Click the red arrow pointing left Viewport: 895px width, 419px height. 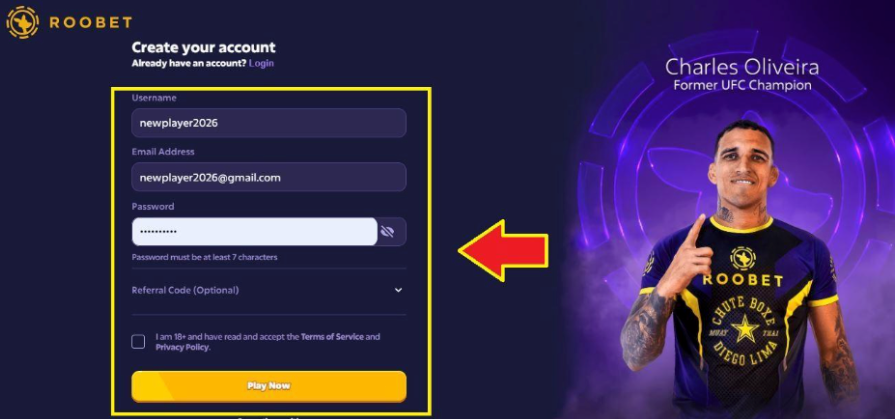point(503,251)
